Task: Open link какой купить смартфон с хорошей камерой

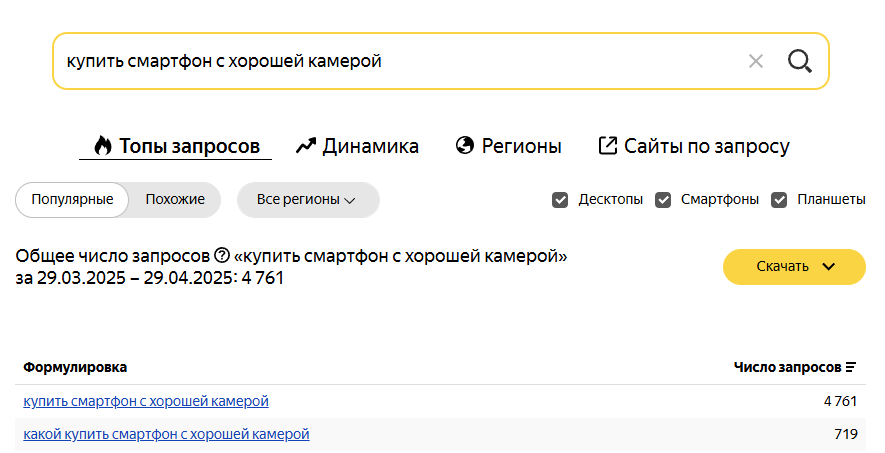Action: (x=166, y=434)
